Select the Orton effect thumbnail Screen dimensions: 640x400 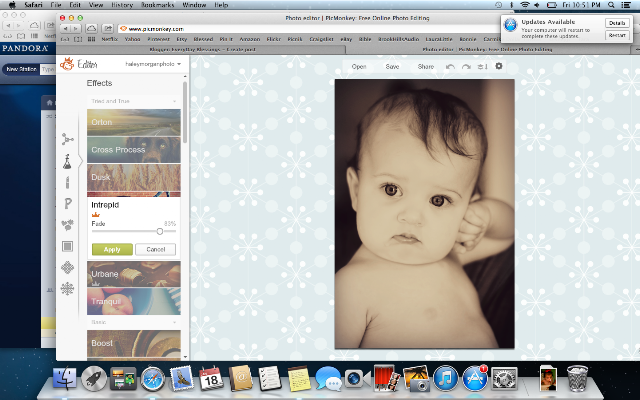pyautogui.click(x=134, y=122)
